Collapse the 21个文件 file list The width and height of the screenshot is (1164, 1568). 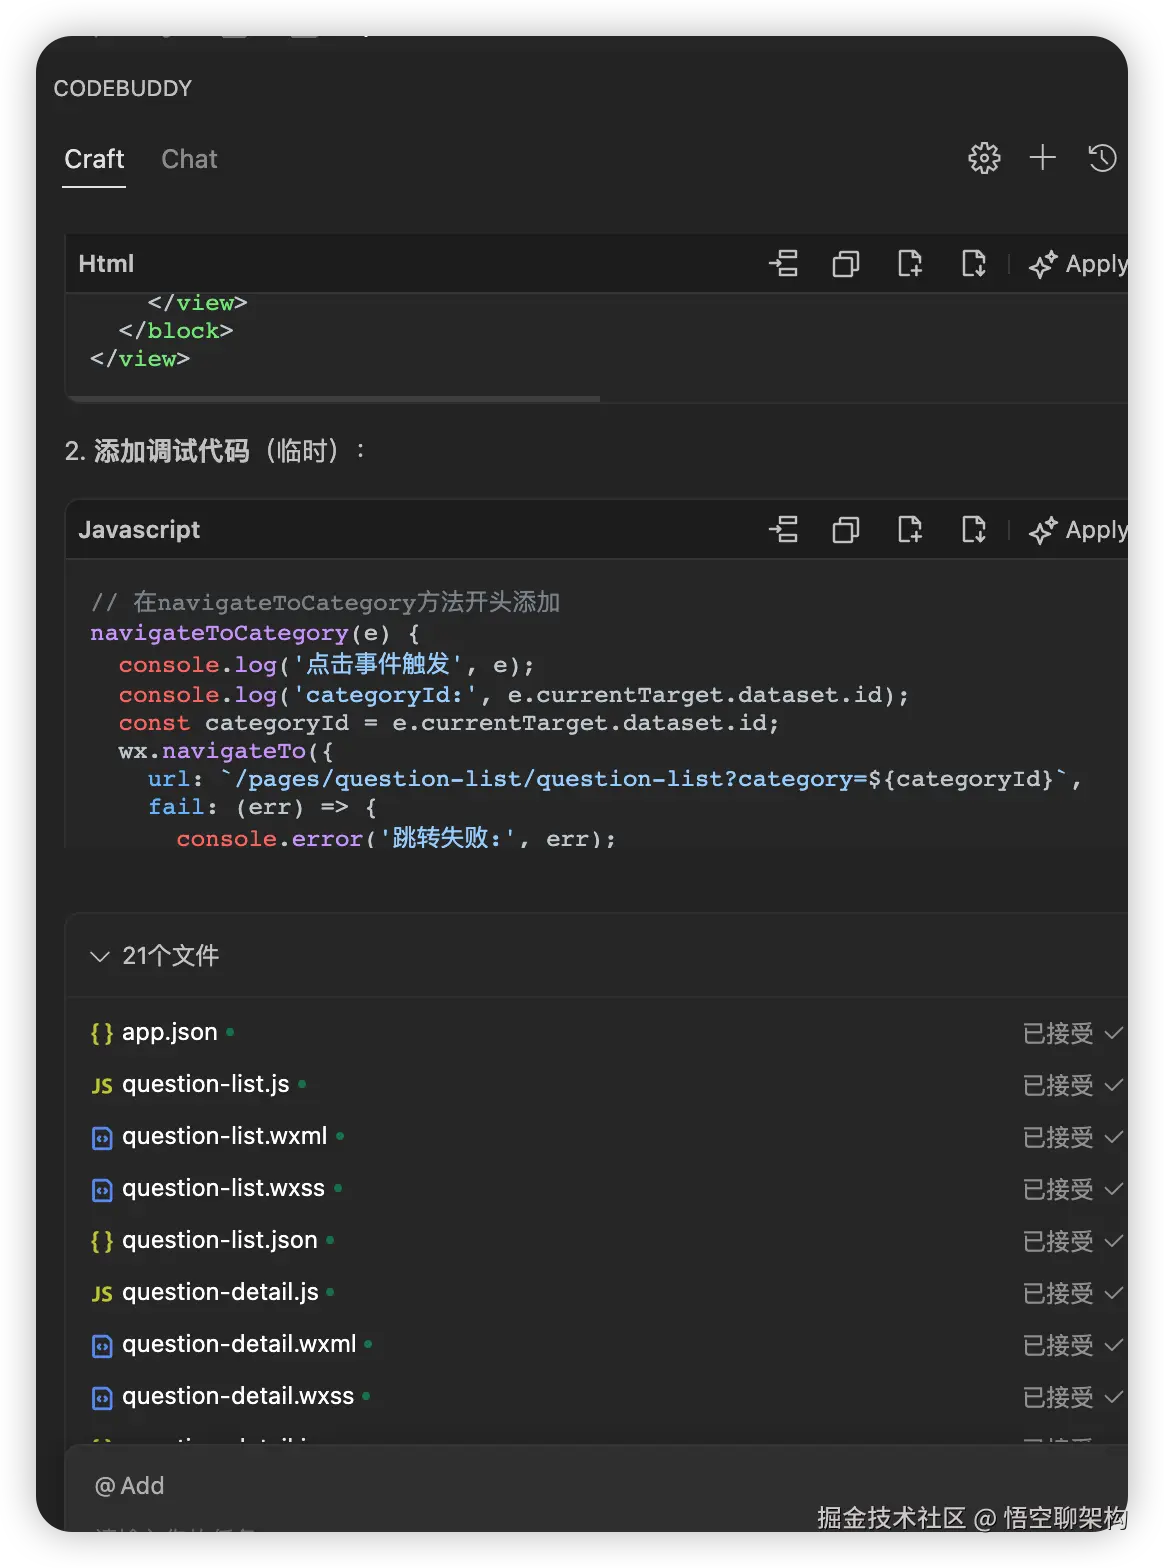coord(99,957)
